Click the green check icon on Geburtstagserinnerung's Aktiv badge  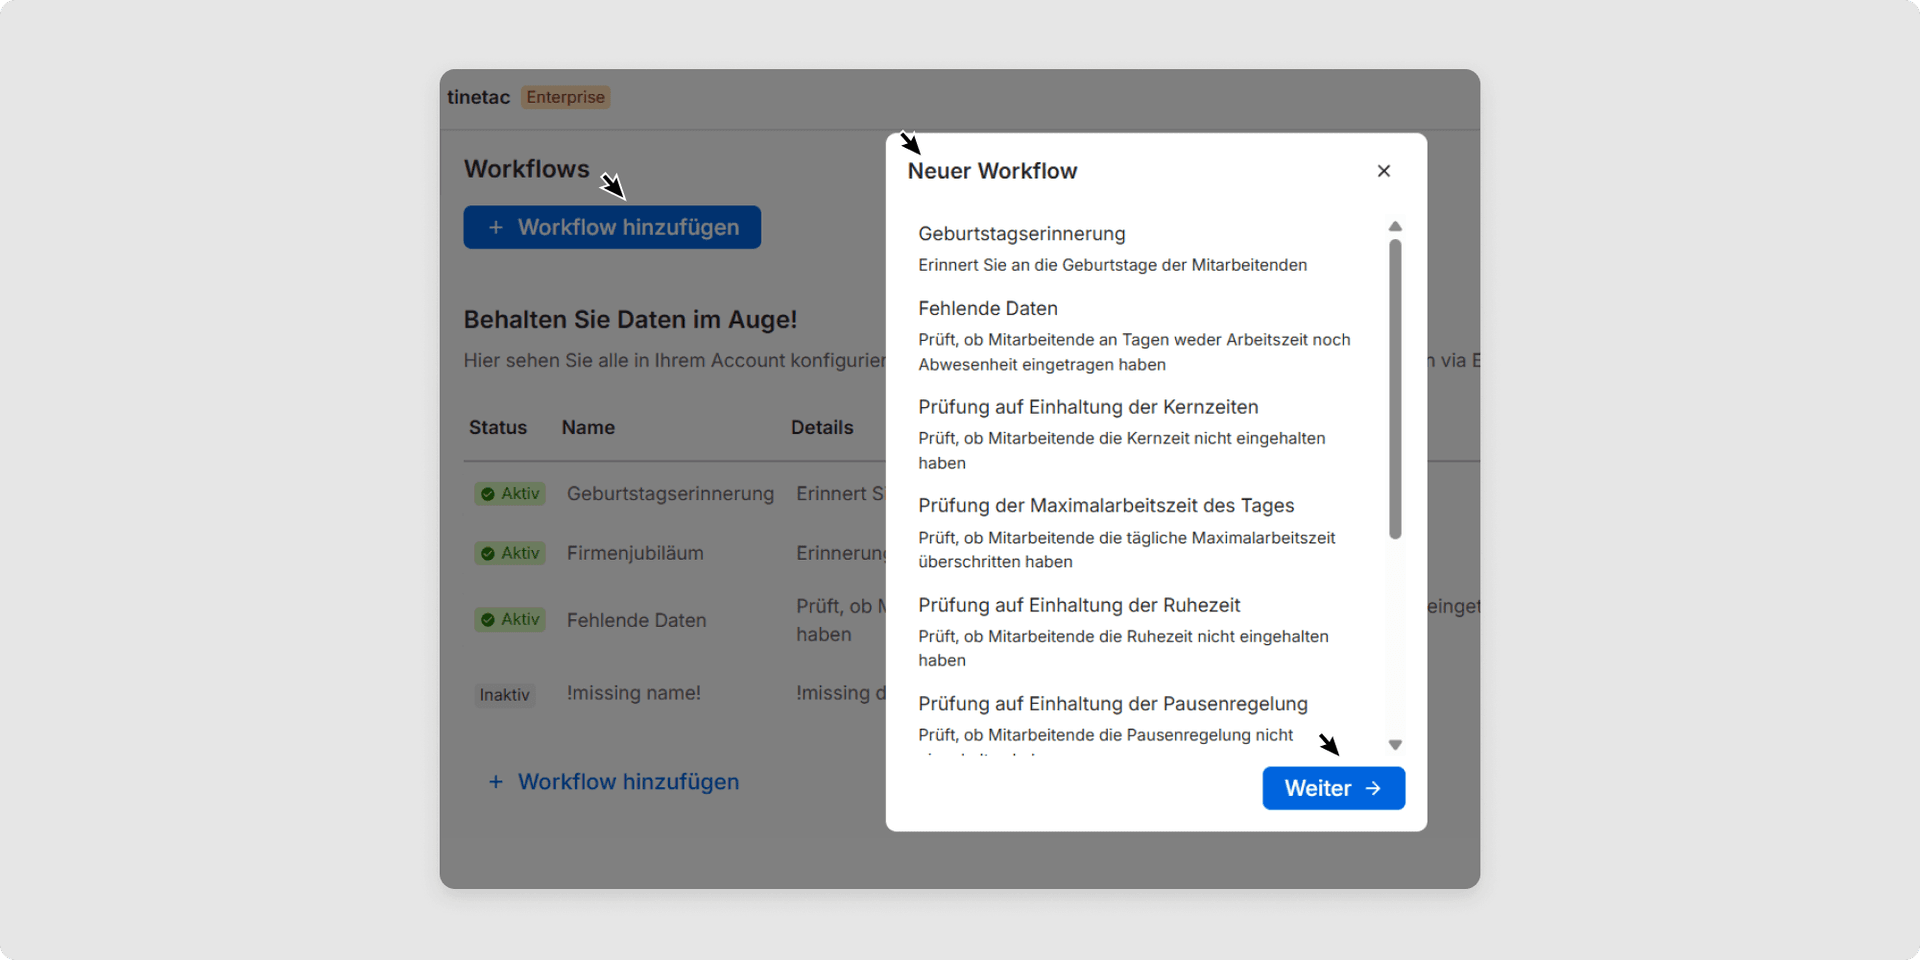(x=489, y=493)
